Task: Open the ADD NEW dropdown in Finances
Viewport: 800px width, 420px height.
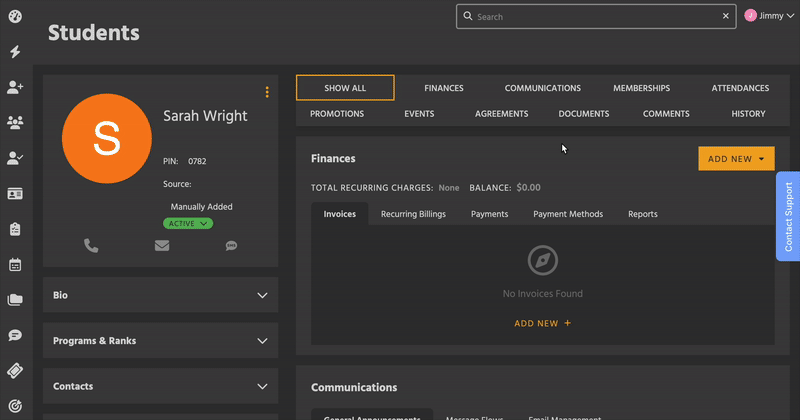Action: (736, 159)
